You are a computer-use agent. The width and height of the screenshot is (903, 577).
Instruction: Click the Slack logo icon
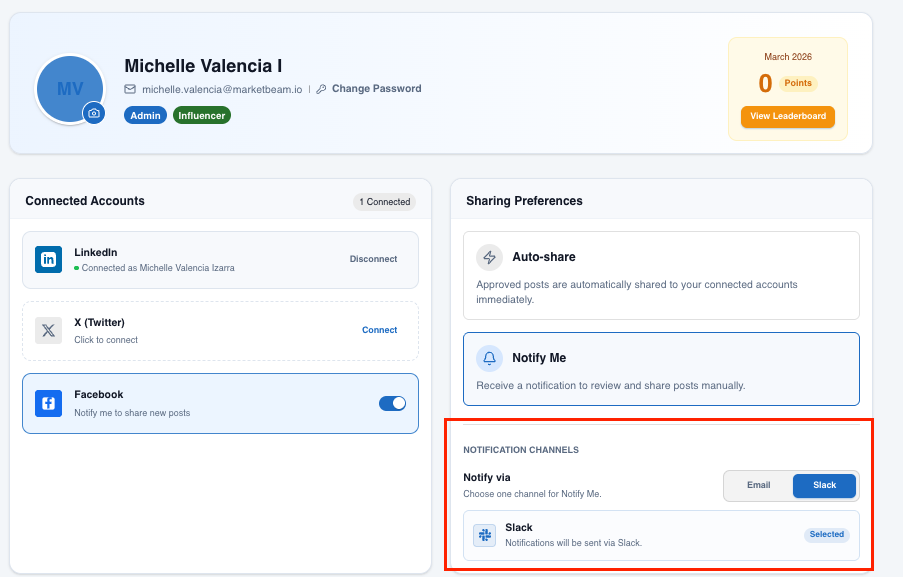click(484, 535)
